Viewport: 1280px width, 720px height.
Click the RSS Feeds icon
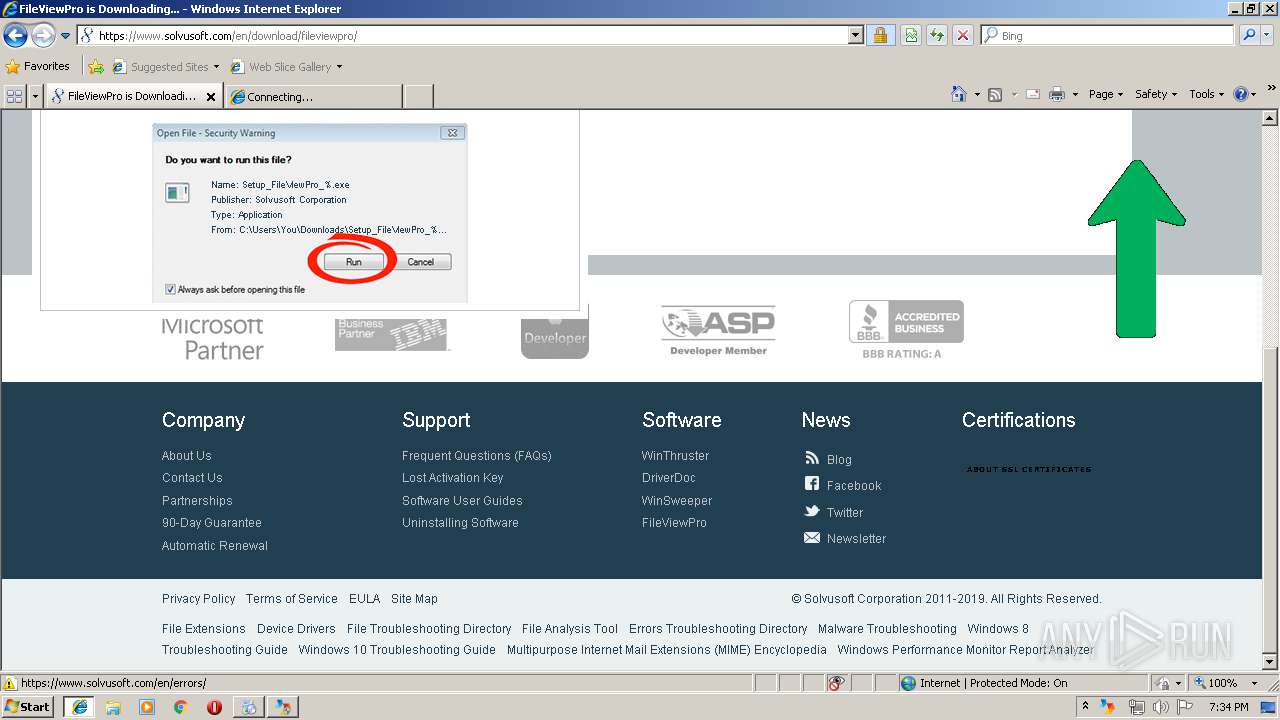tap(995, 94)
